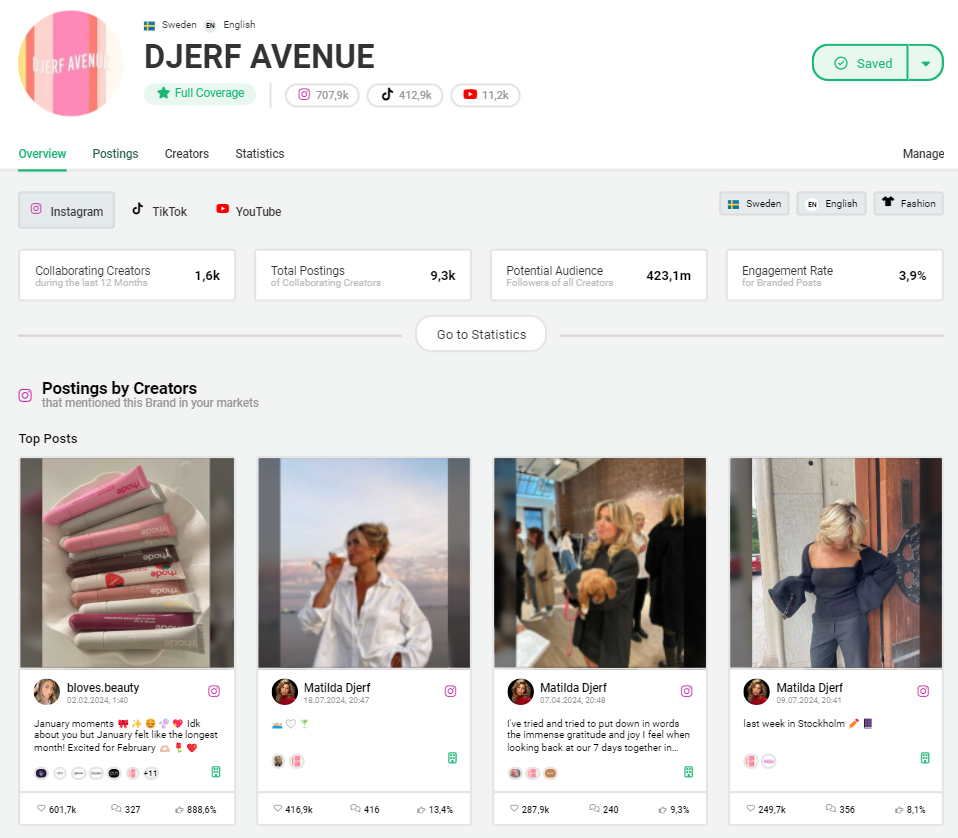Screen dimensions: 958x838
Task: Click the Fashion category chip with shirt icon
Action: pyautogui.click(x=908, y=203)
